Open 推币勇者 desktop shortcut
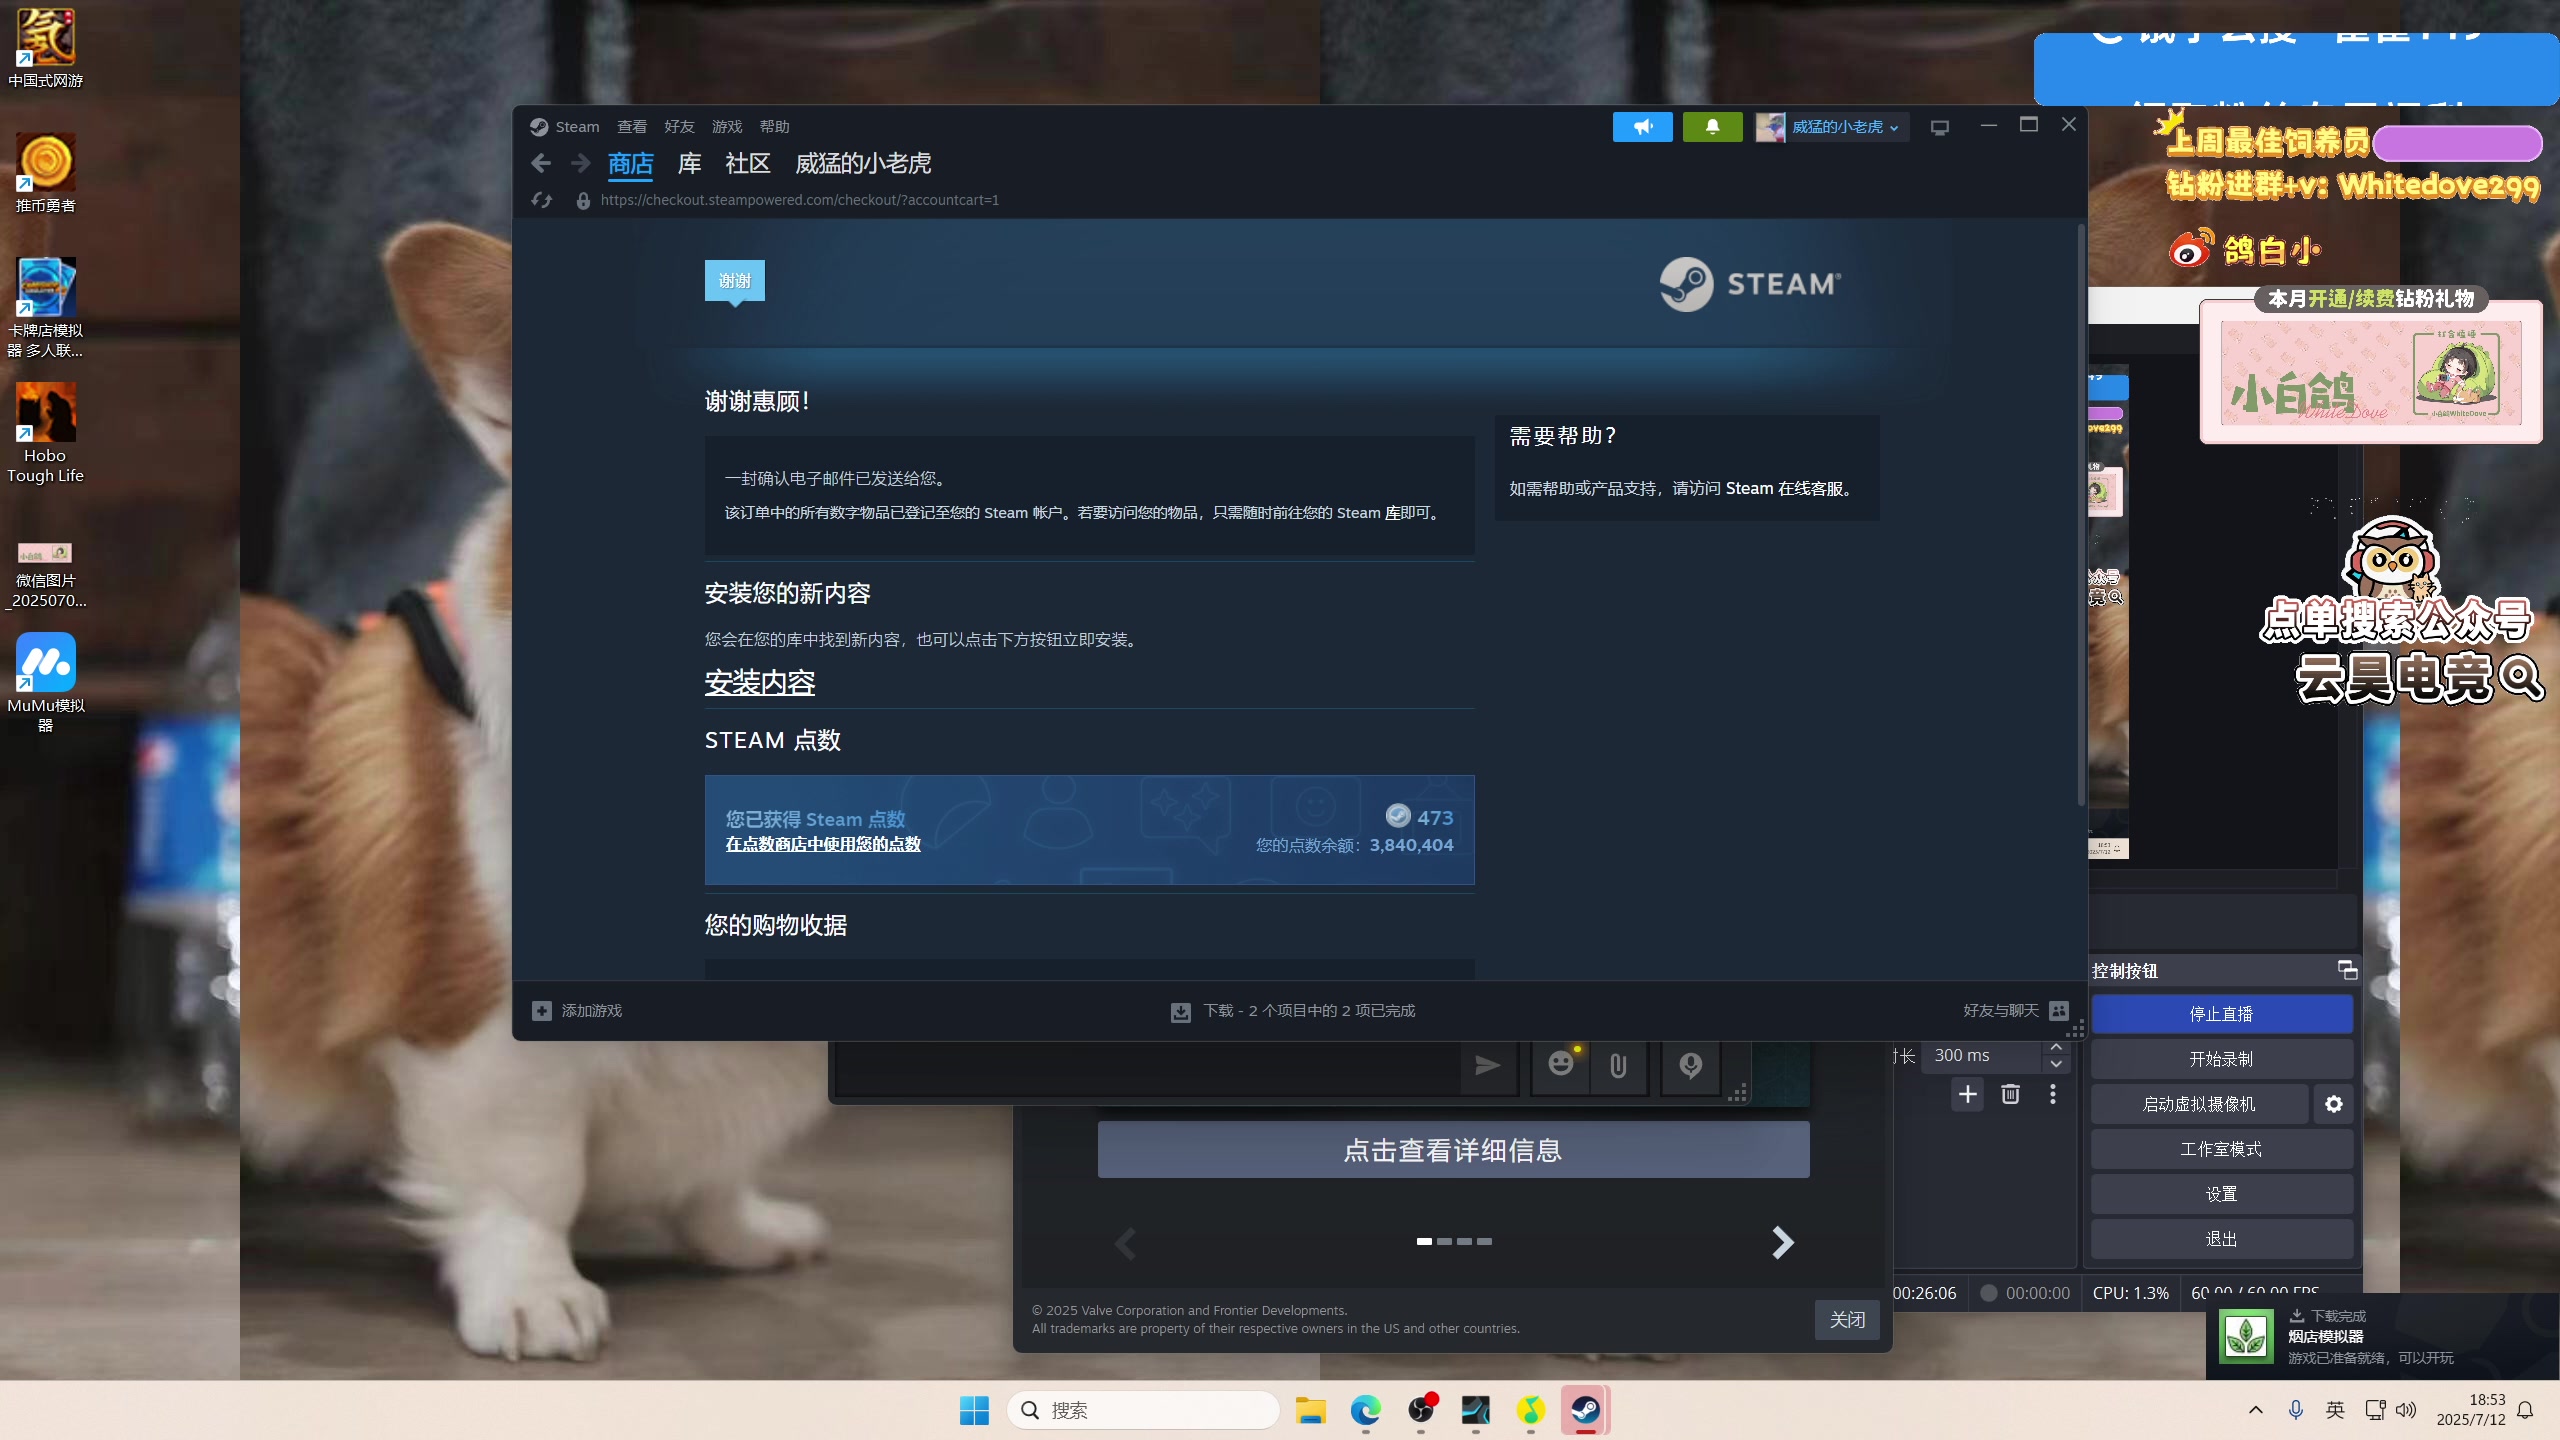Viewport: 2560px width, 1440px height. click(x=45, y=174)
